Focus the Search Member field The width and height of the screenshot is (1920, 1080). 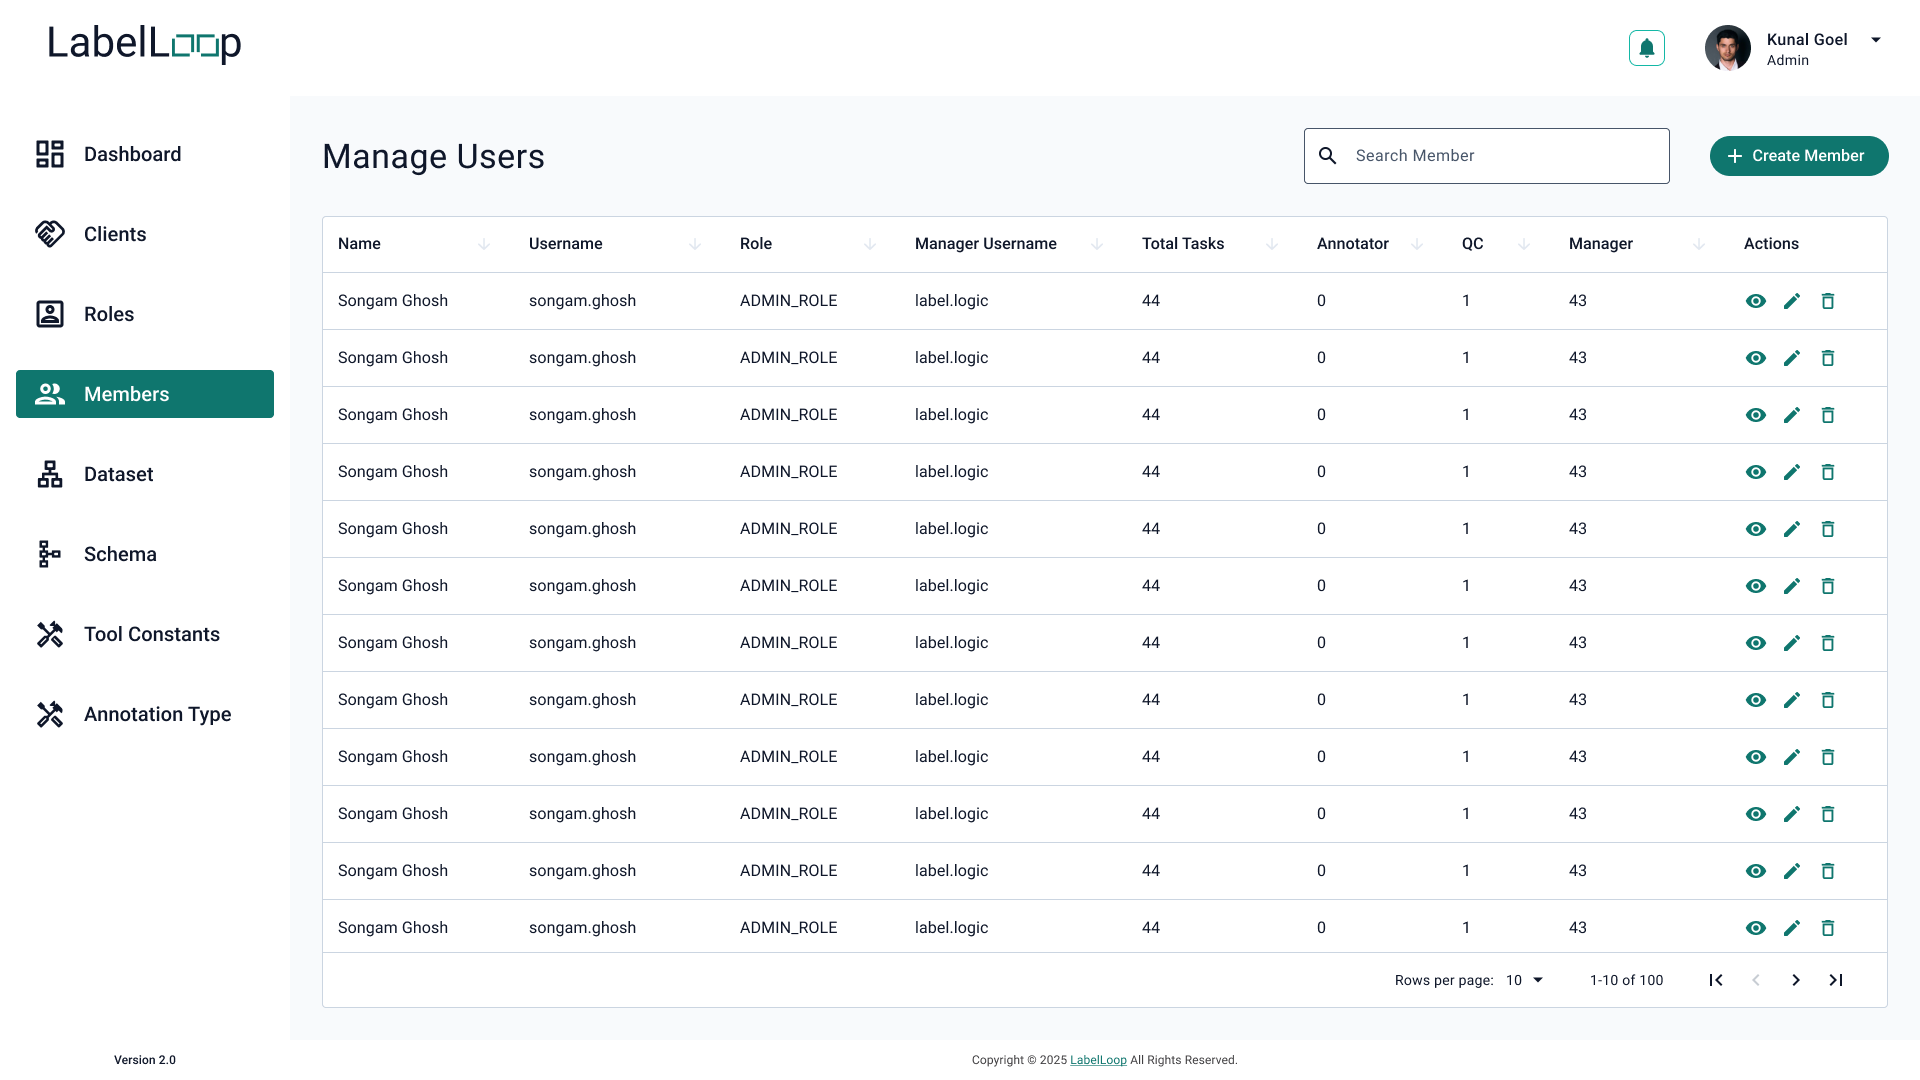click(x=1487, y=156)
